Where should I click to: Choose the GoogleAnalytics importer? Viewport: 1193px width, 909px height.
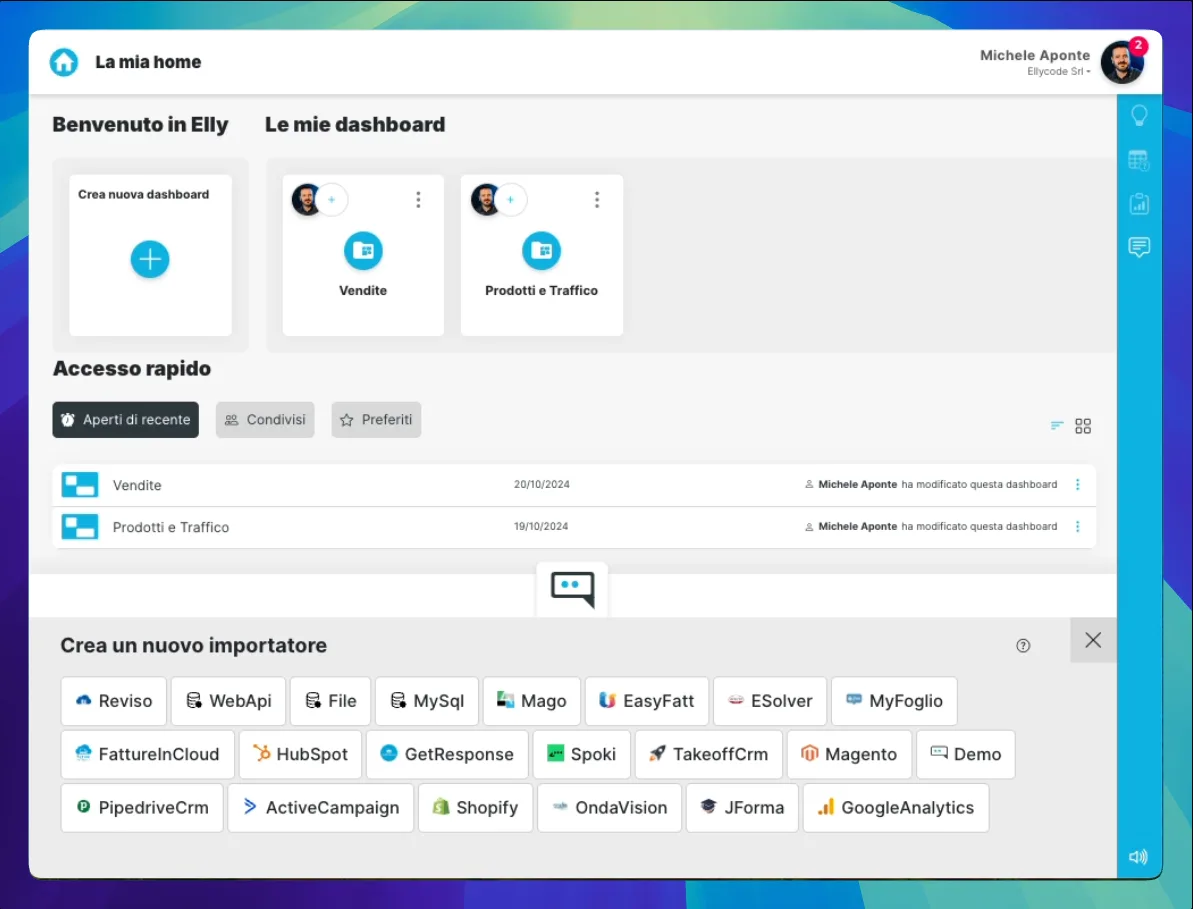896,808
